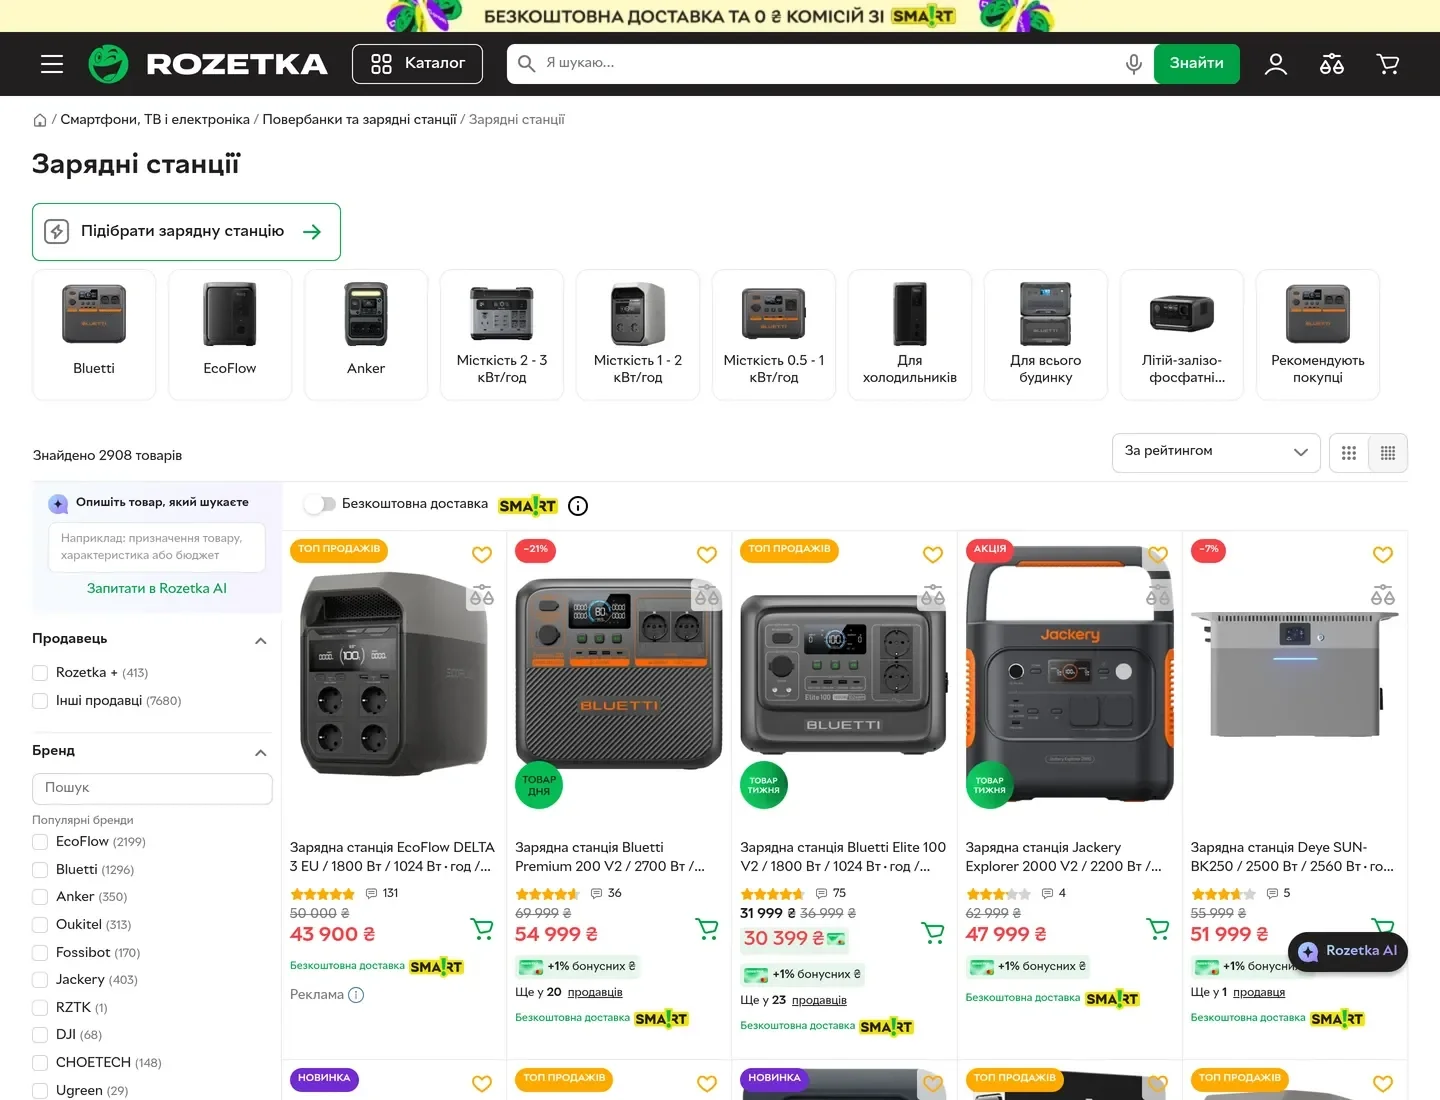This screenshot has height=1100, width=1440.
Task: Check the EcoFlow brand checkbox
Action: click(x=40, y=842)
